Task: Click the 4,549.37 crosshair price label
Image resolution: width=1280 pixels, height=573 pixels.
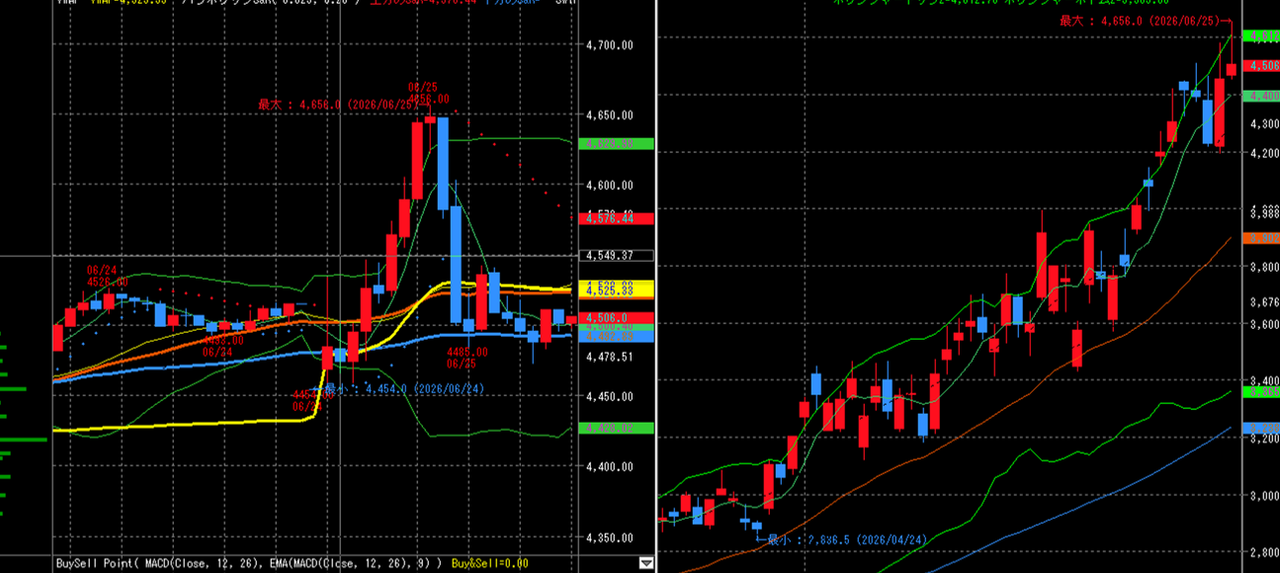Action: pos(616,255)
